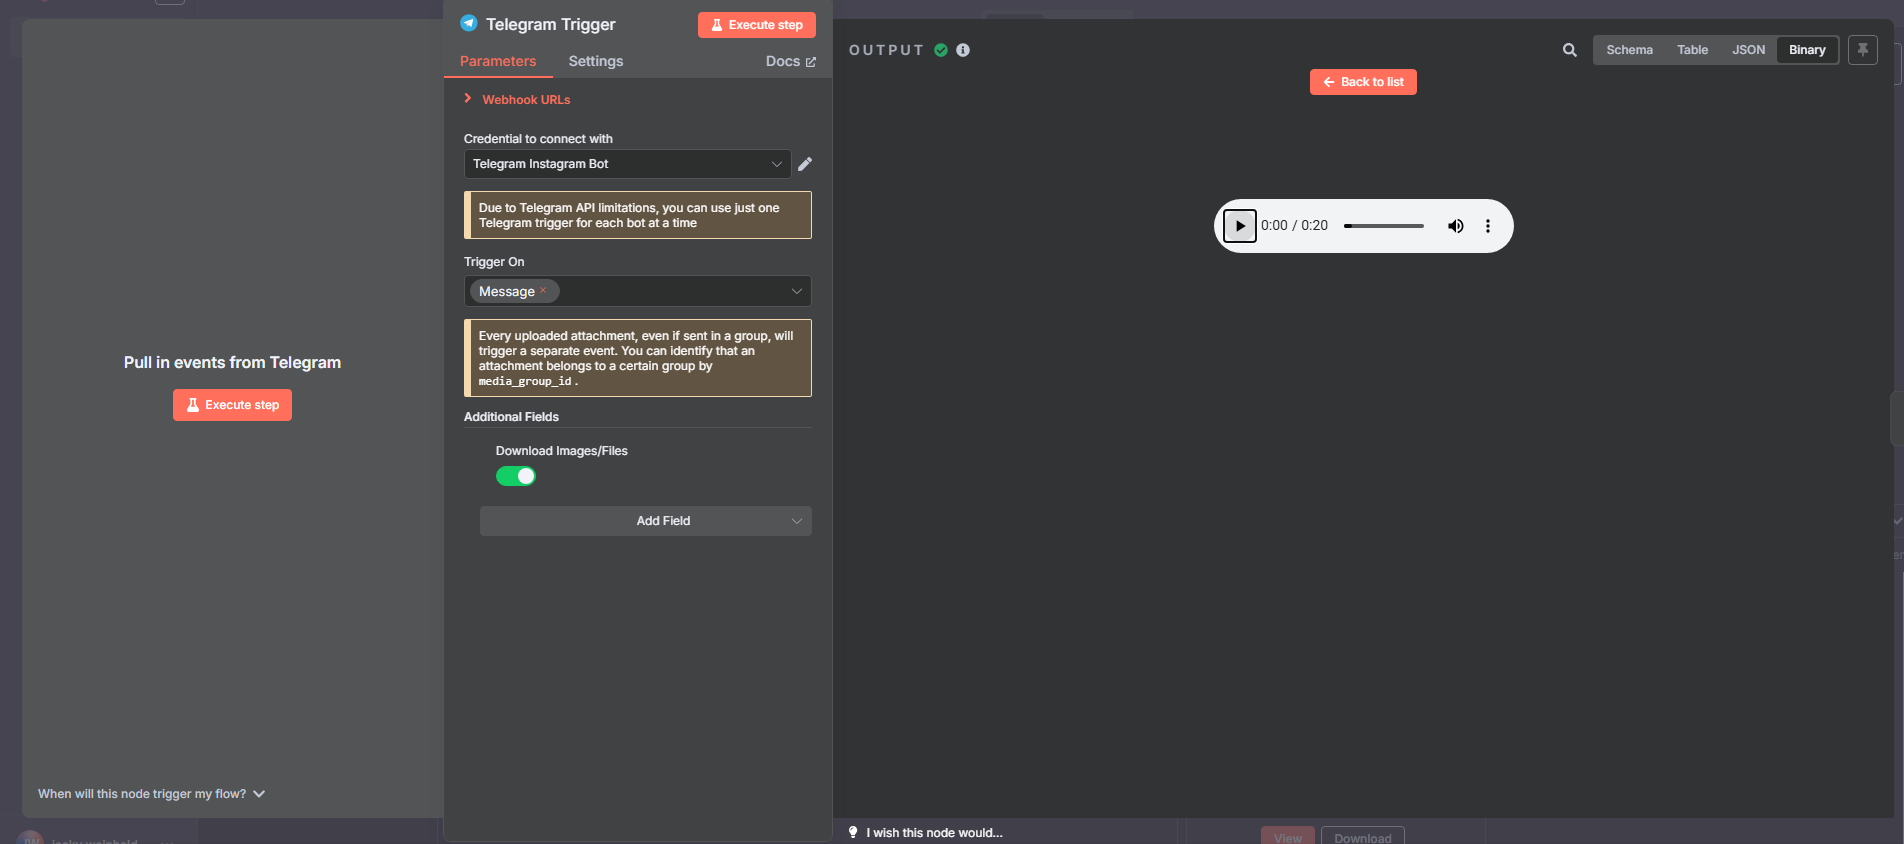
Task: Click the Download button at the bottom
Action: 1363,836
